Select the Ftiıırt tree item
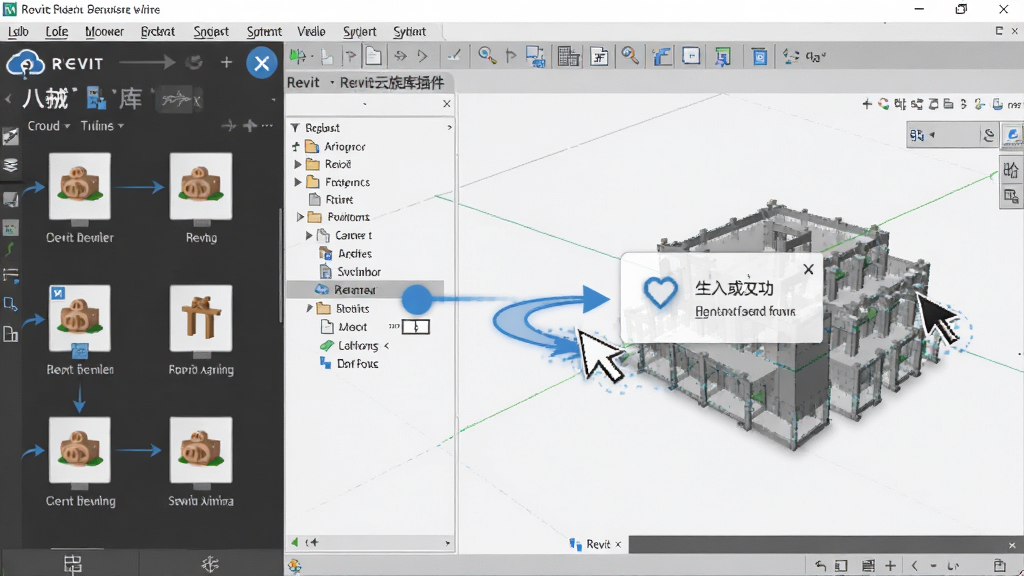The width and height of the screenshot is (1024, 576). (331, 199)
